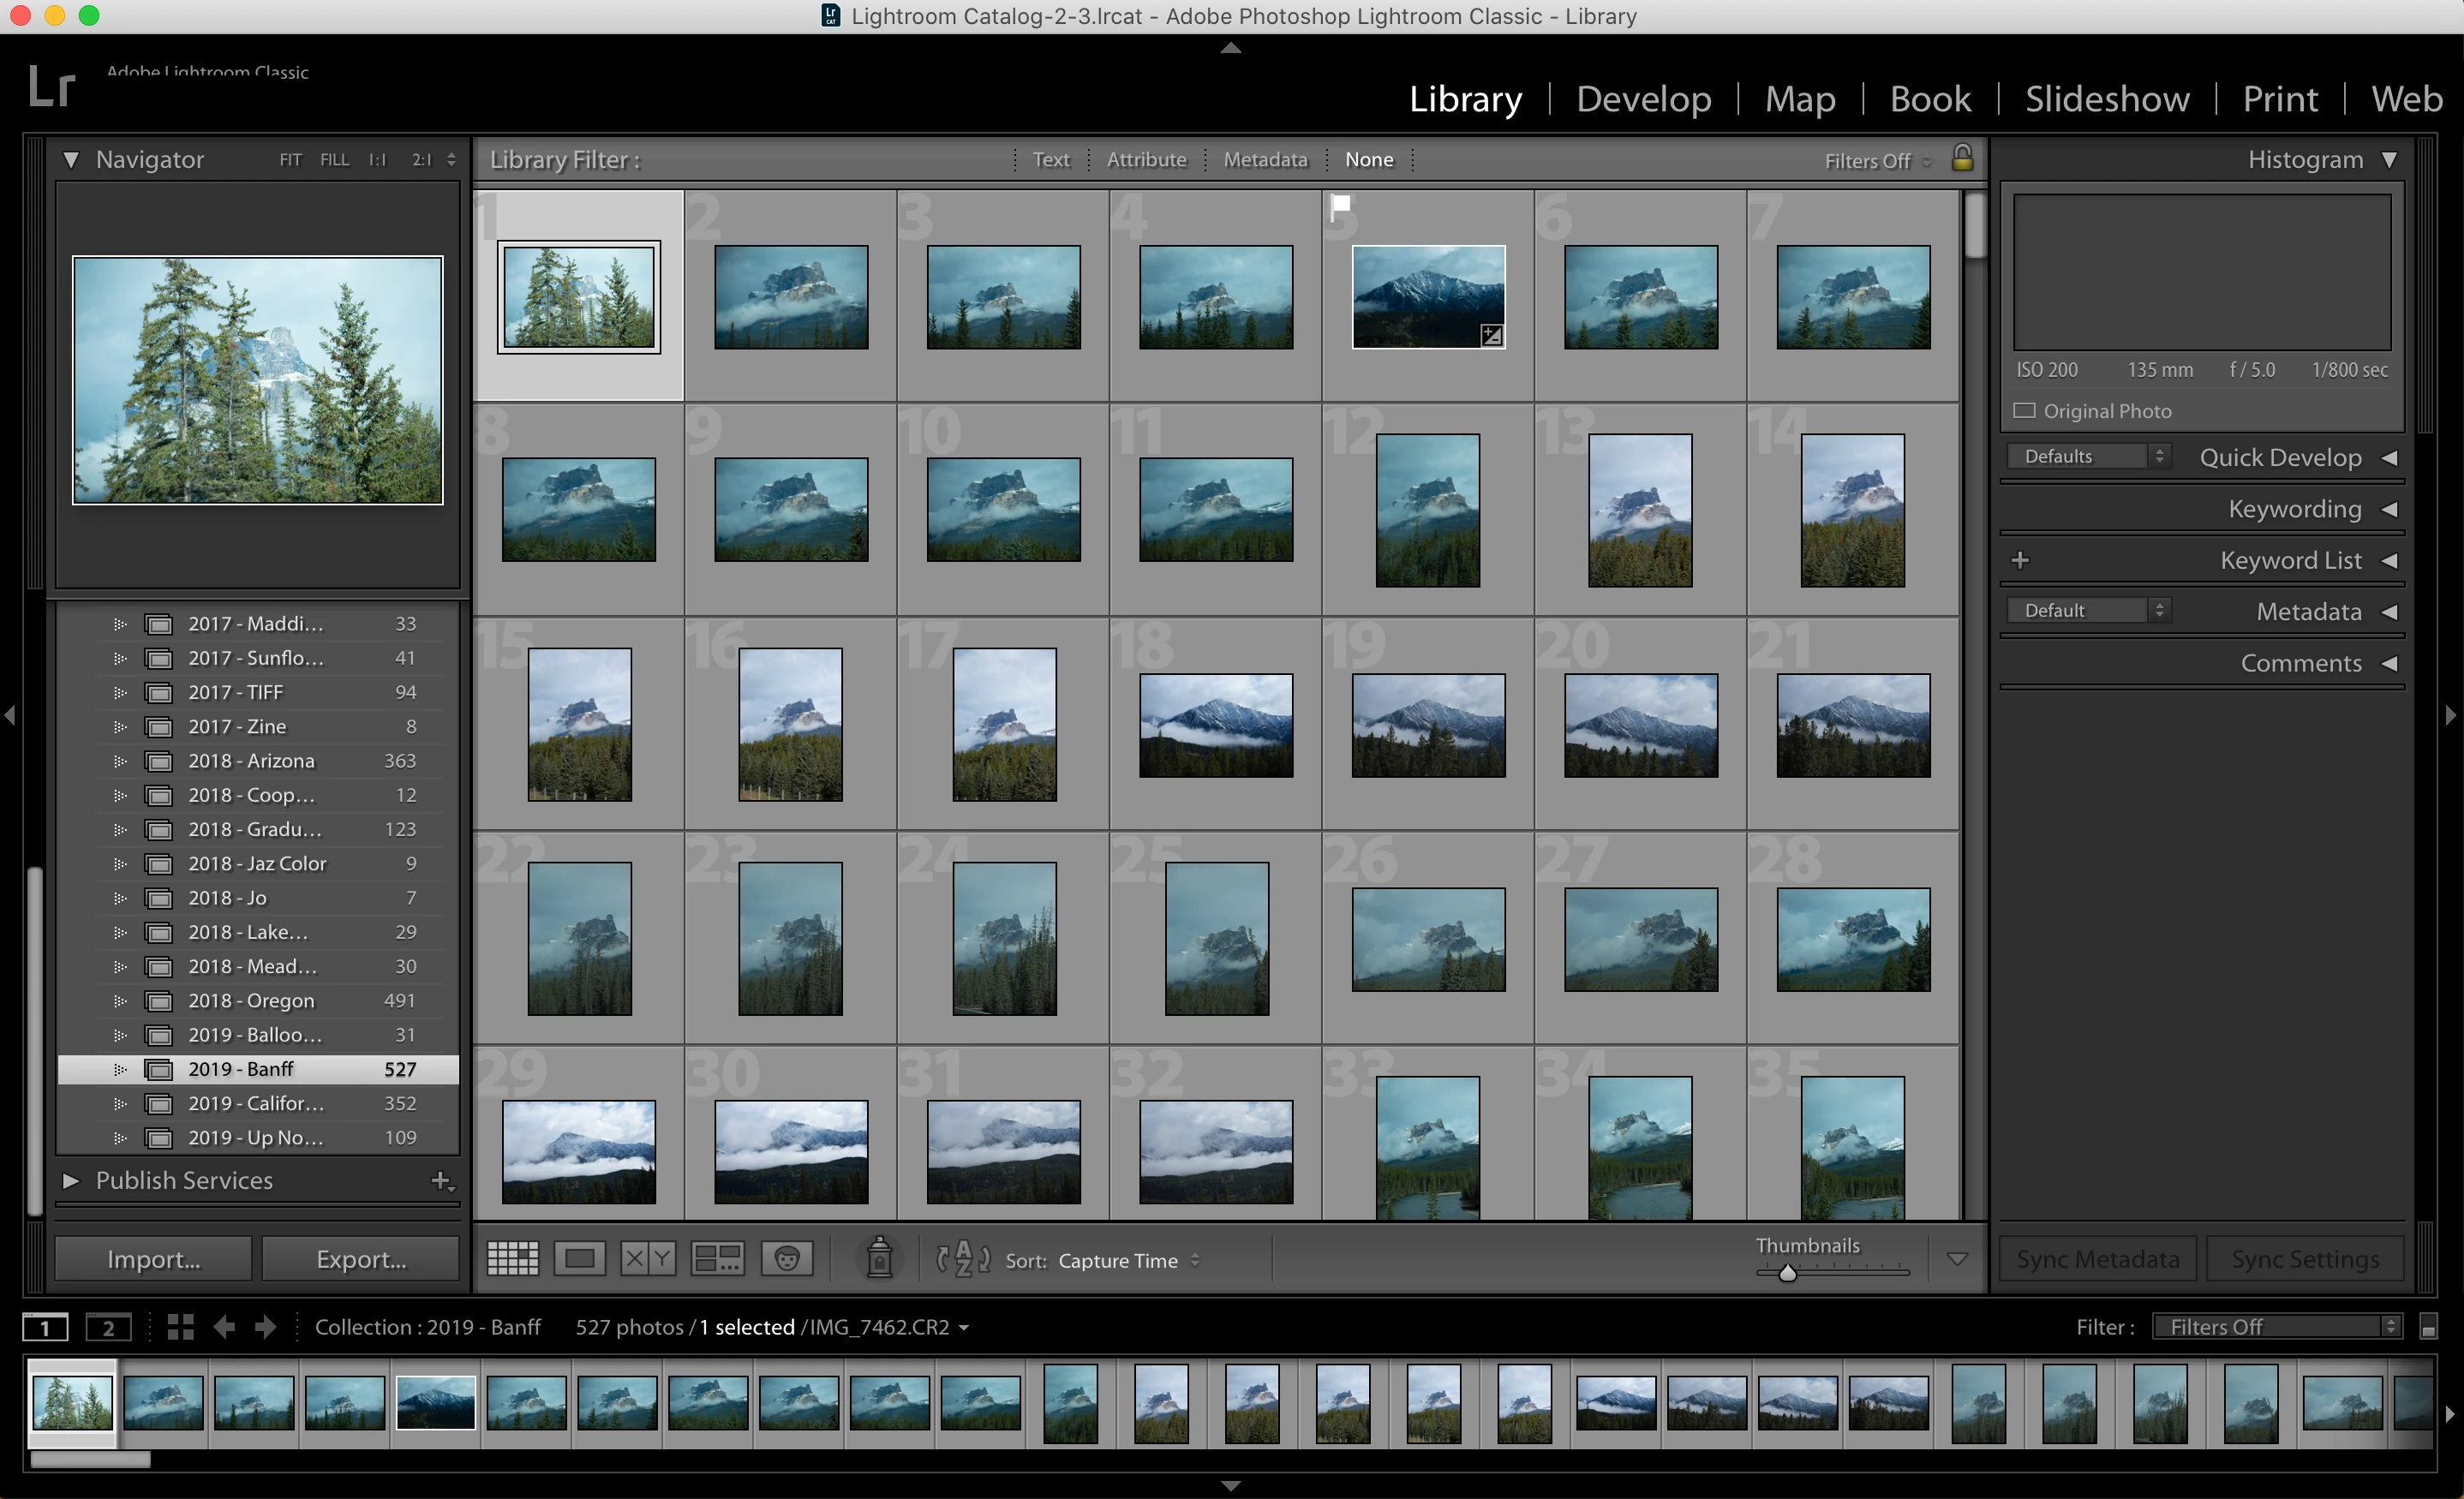Open People view face icon
Screen dimensions: 2464x1499
coord(787,1258)
